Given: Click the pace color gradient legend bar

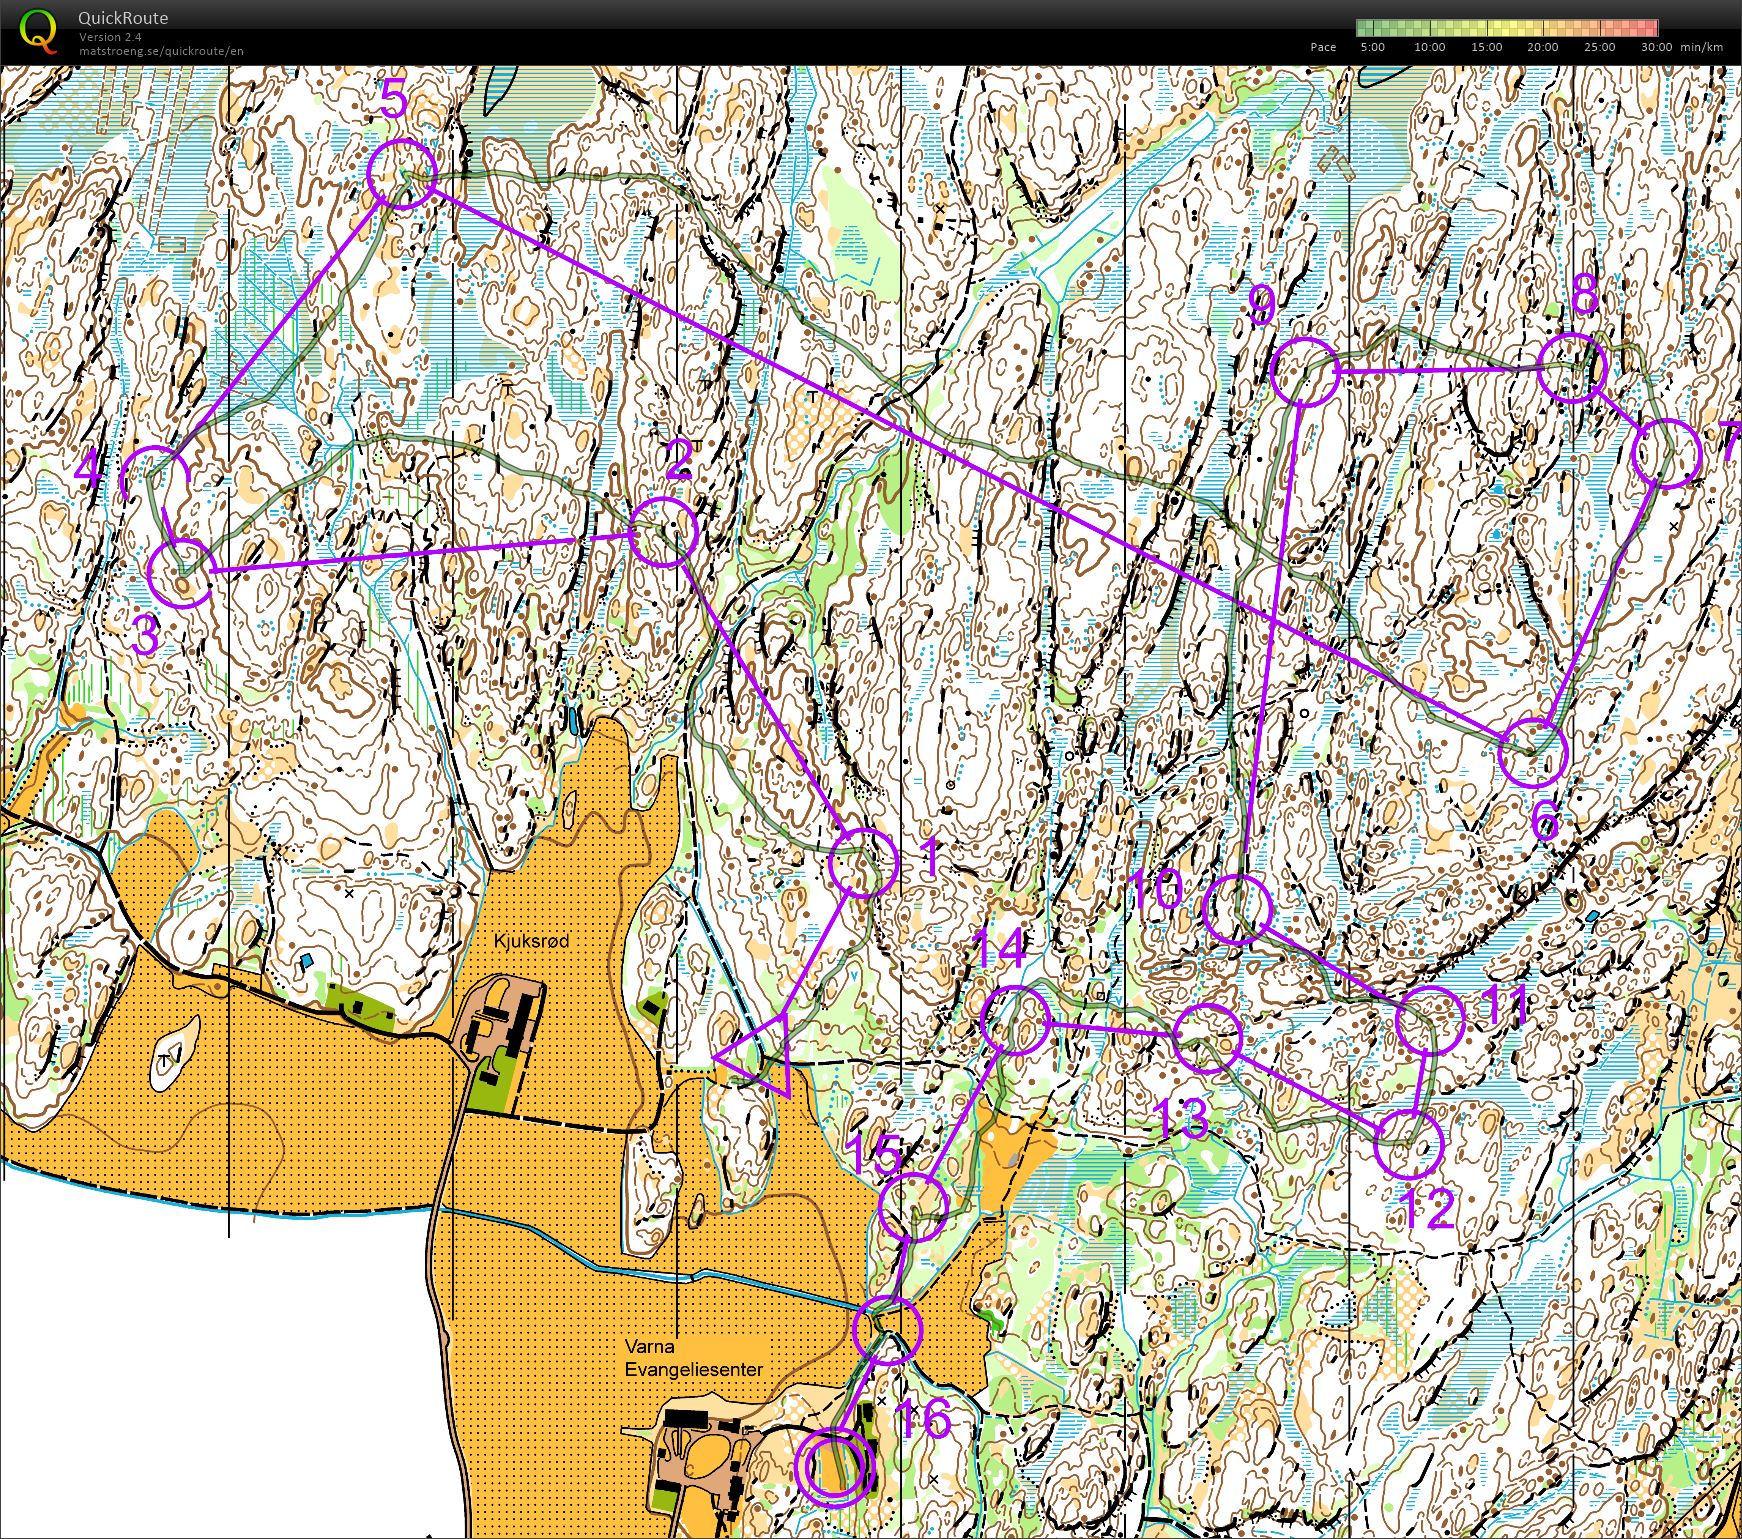Looking at the screenshot, I should [x=1507, y=28].
